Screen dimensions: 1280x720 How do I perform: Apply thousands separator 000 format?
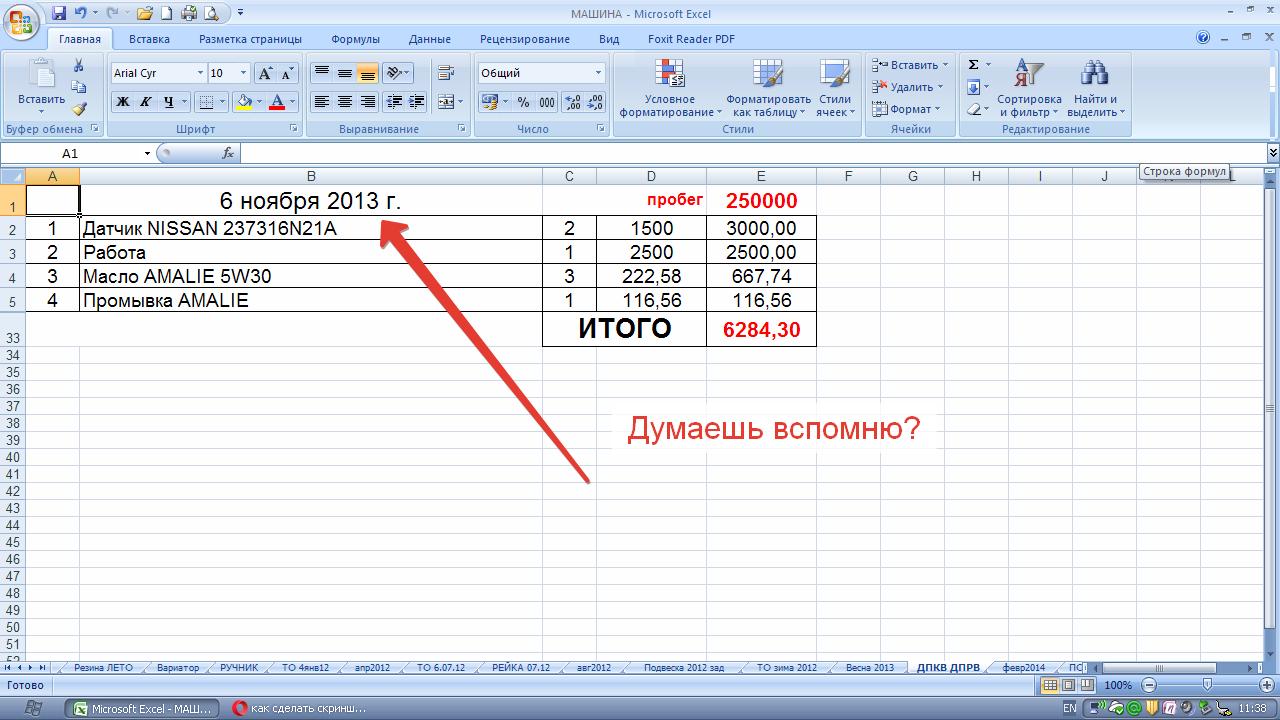[547, 102]
